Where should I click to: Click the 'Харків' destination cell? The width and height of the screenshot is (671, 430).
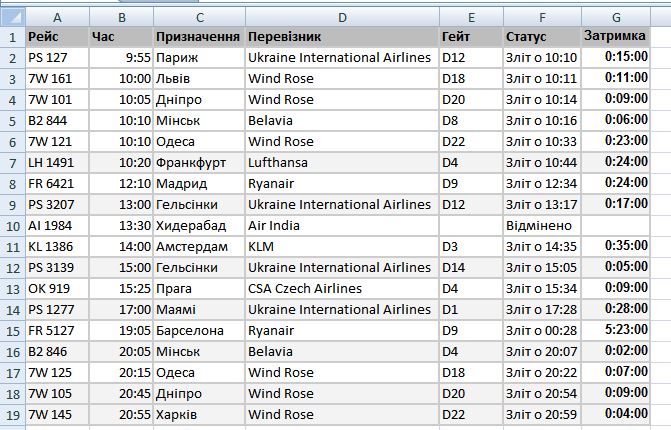199,414
